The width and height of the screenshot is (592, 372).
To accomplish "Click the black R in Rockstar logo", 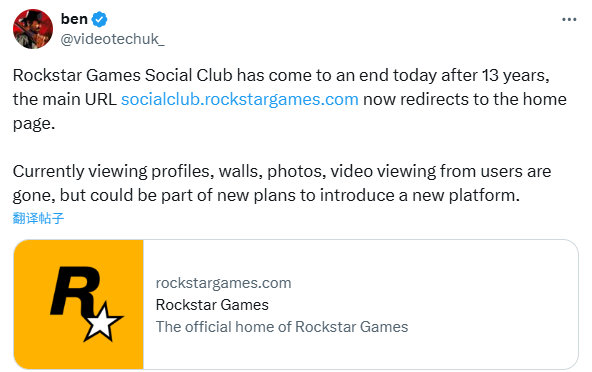I will coord(76,291).
